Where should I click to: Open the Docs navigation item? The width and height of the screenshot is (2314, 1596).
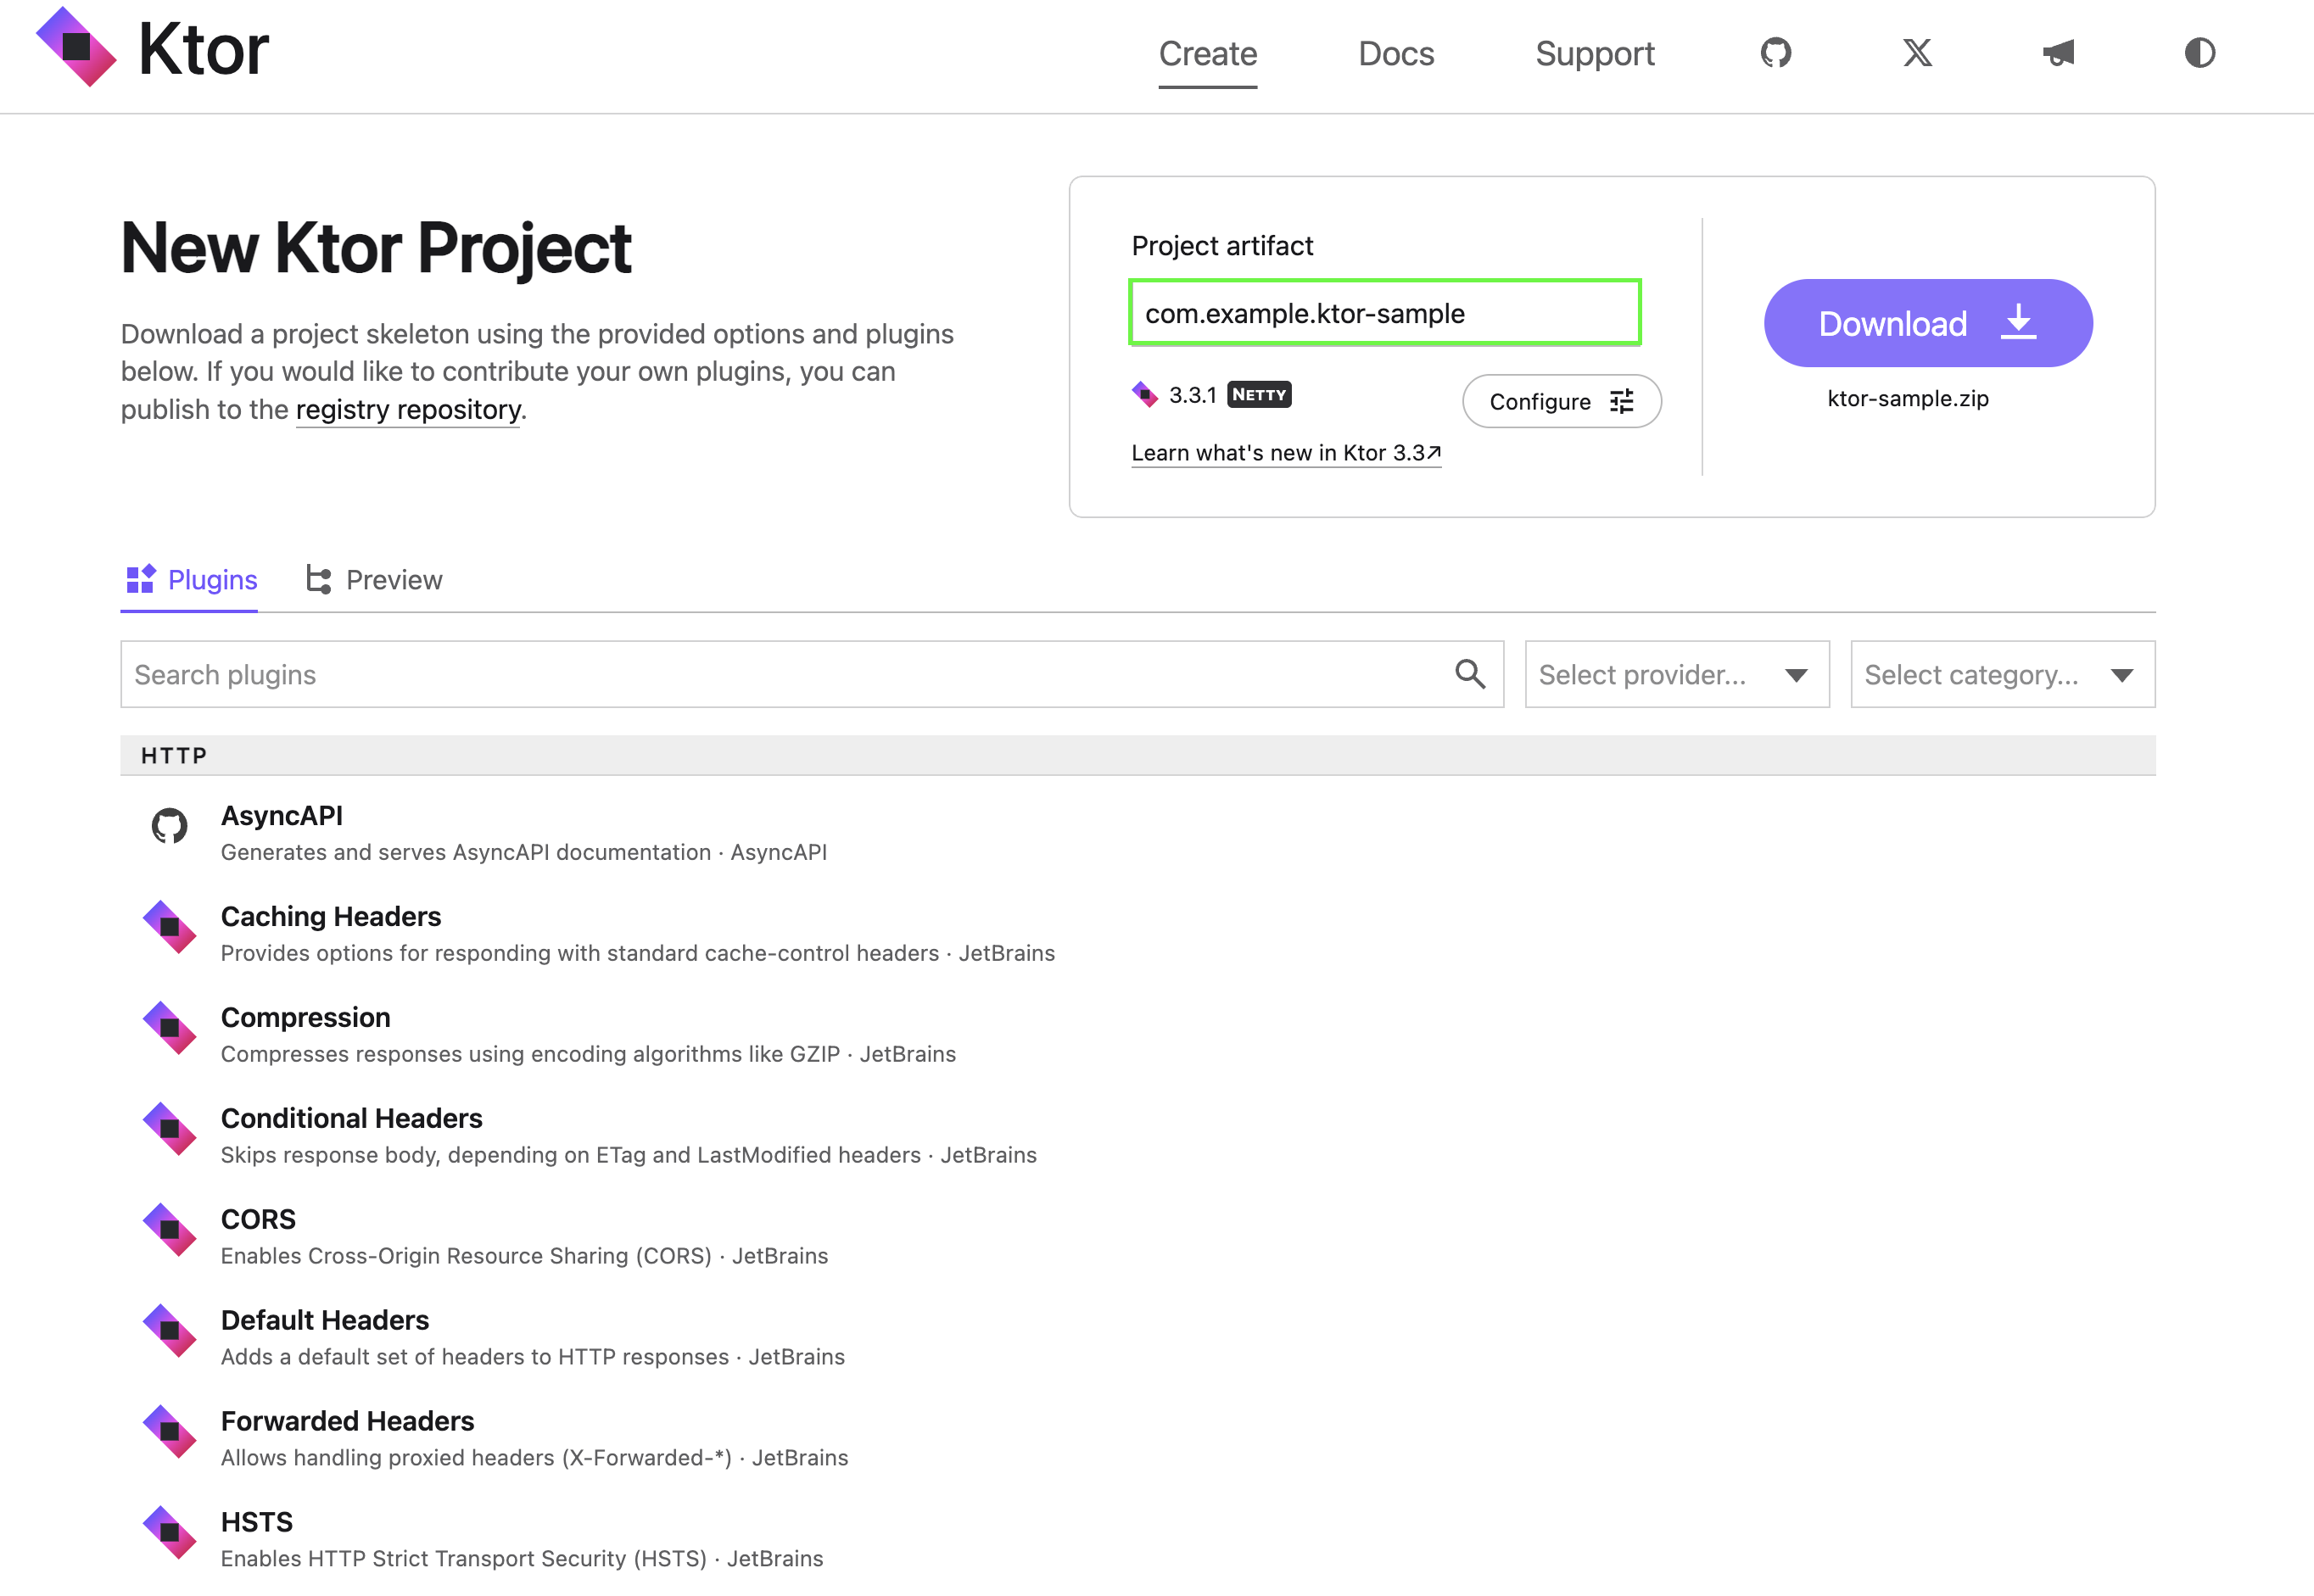(x=1395, y=53)
